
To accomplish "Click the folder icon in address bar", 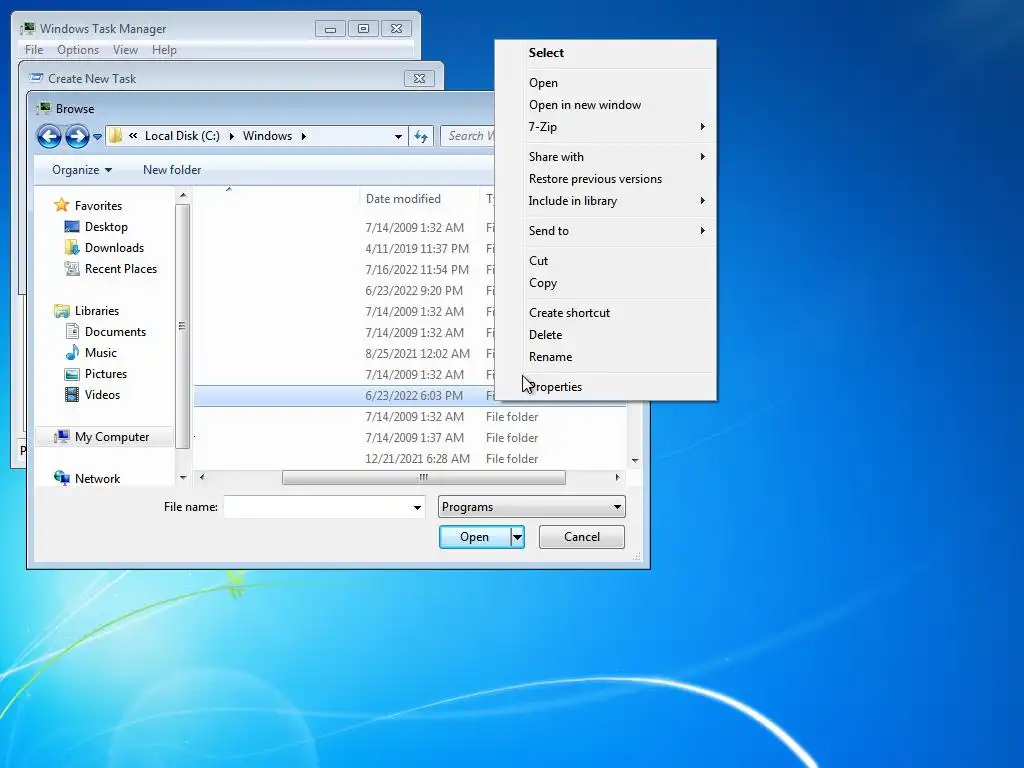I will click(116, 136).
